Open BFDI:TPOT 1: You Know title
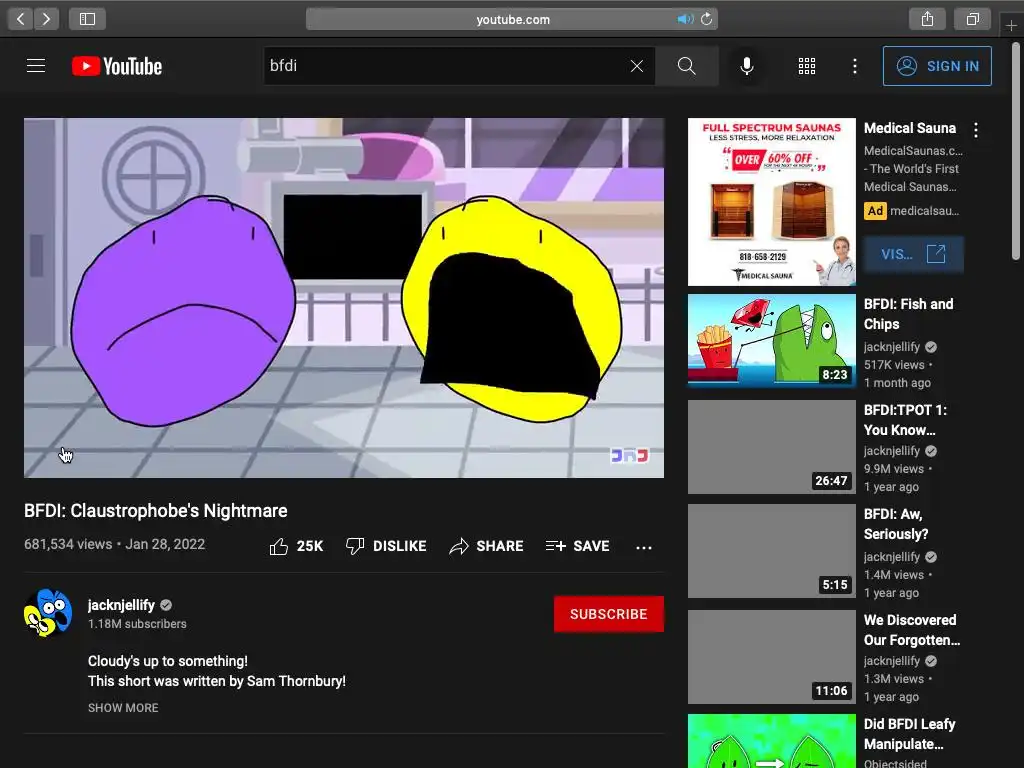Viewport: 1024px width, 768px height. (906, 420)
